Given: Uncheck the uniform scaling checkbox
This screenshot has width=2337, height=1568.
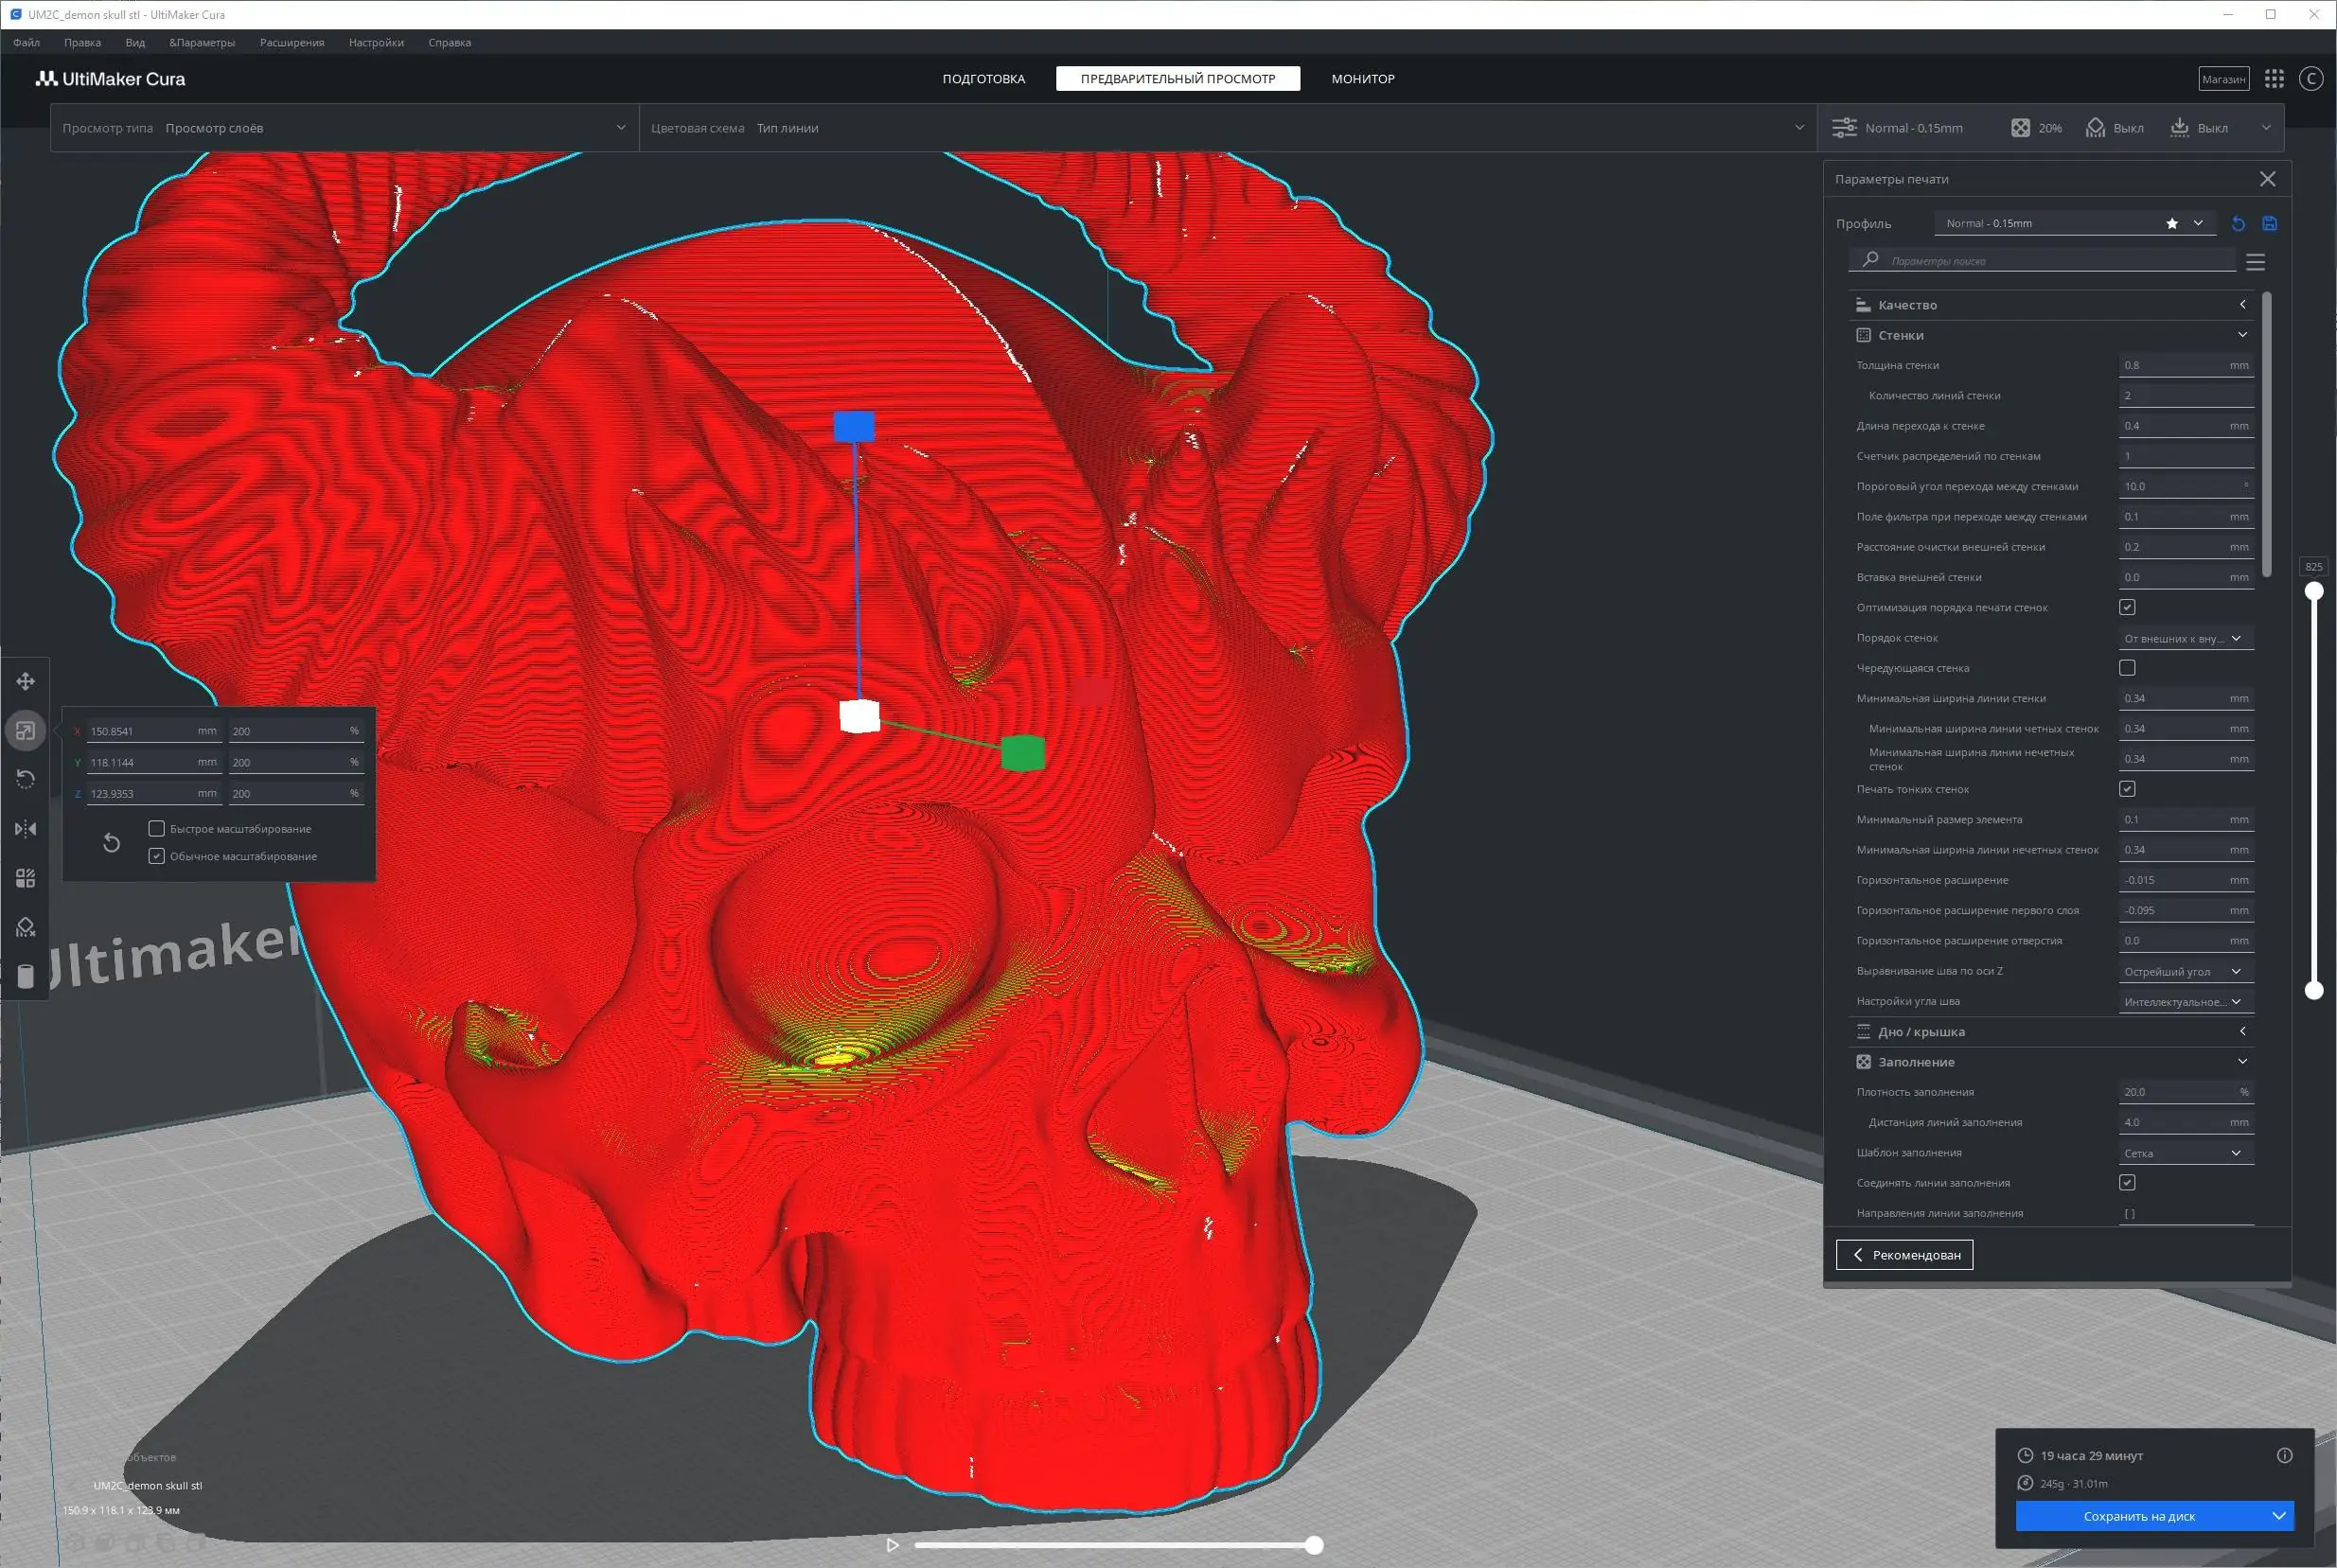Looking at the screenshot, I should 157,856.
